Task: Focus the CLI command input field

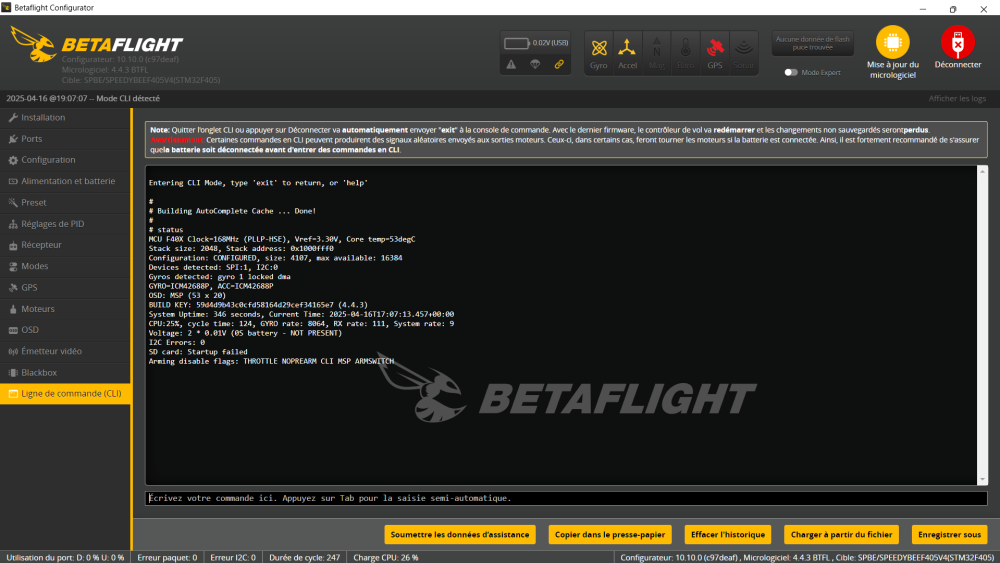Action: 565,498
